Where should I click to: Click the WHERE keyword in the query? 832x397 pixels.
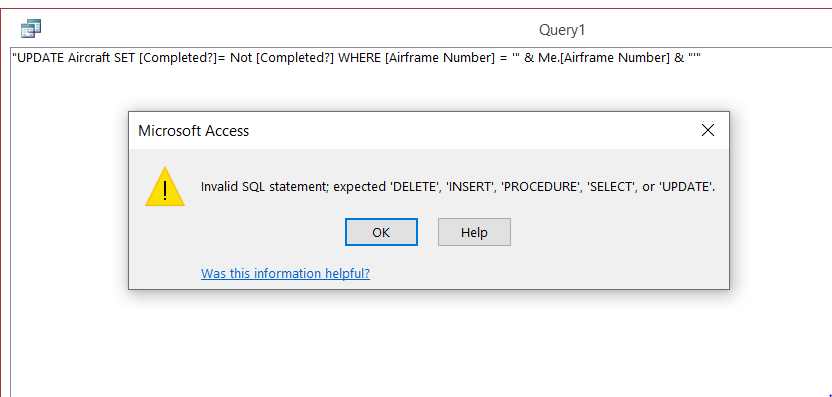359,58
